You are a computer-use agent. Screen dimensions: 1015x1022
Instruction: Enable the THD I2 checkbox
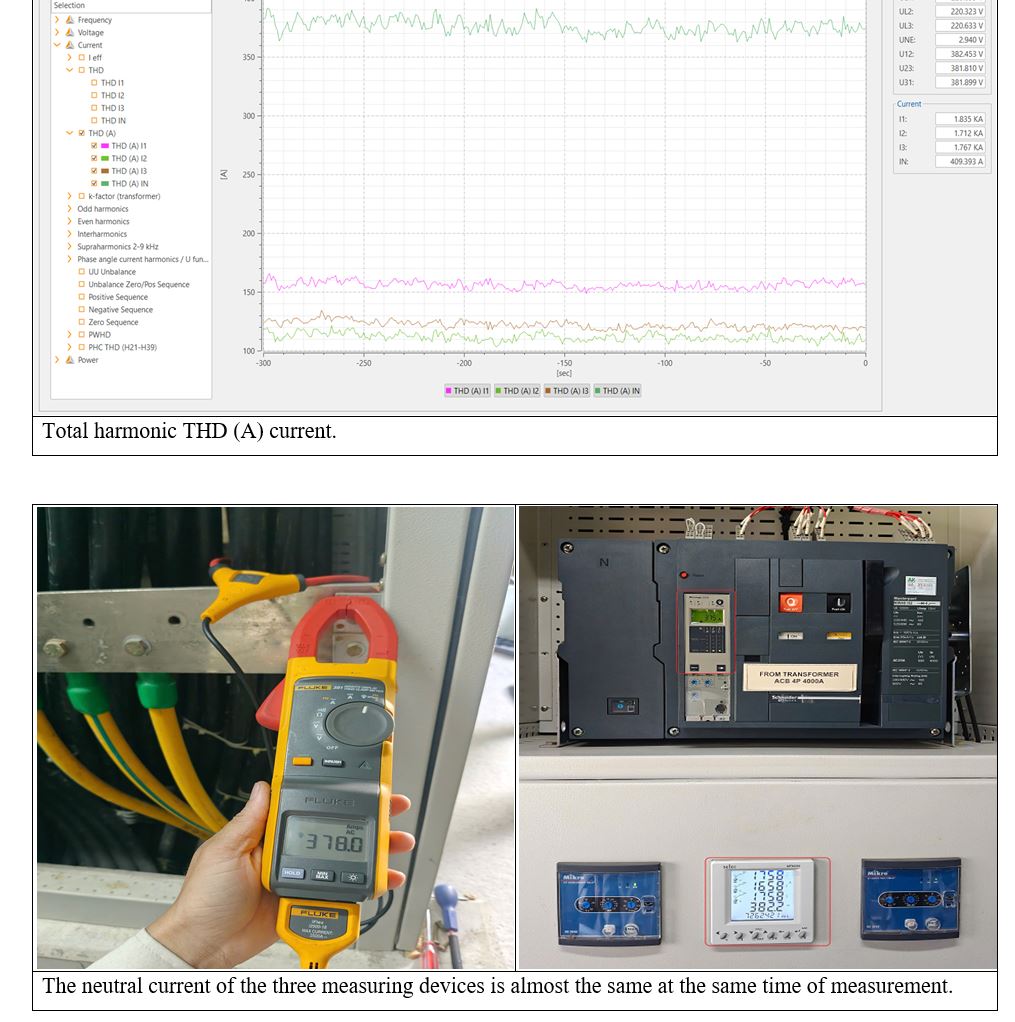(94, 96)
